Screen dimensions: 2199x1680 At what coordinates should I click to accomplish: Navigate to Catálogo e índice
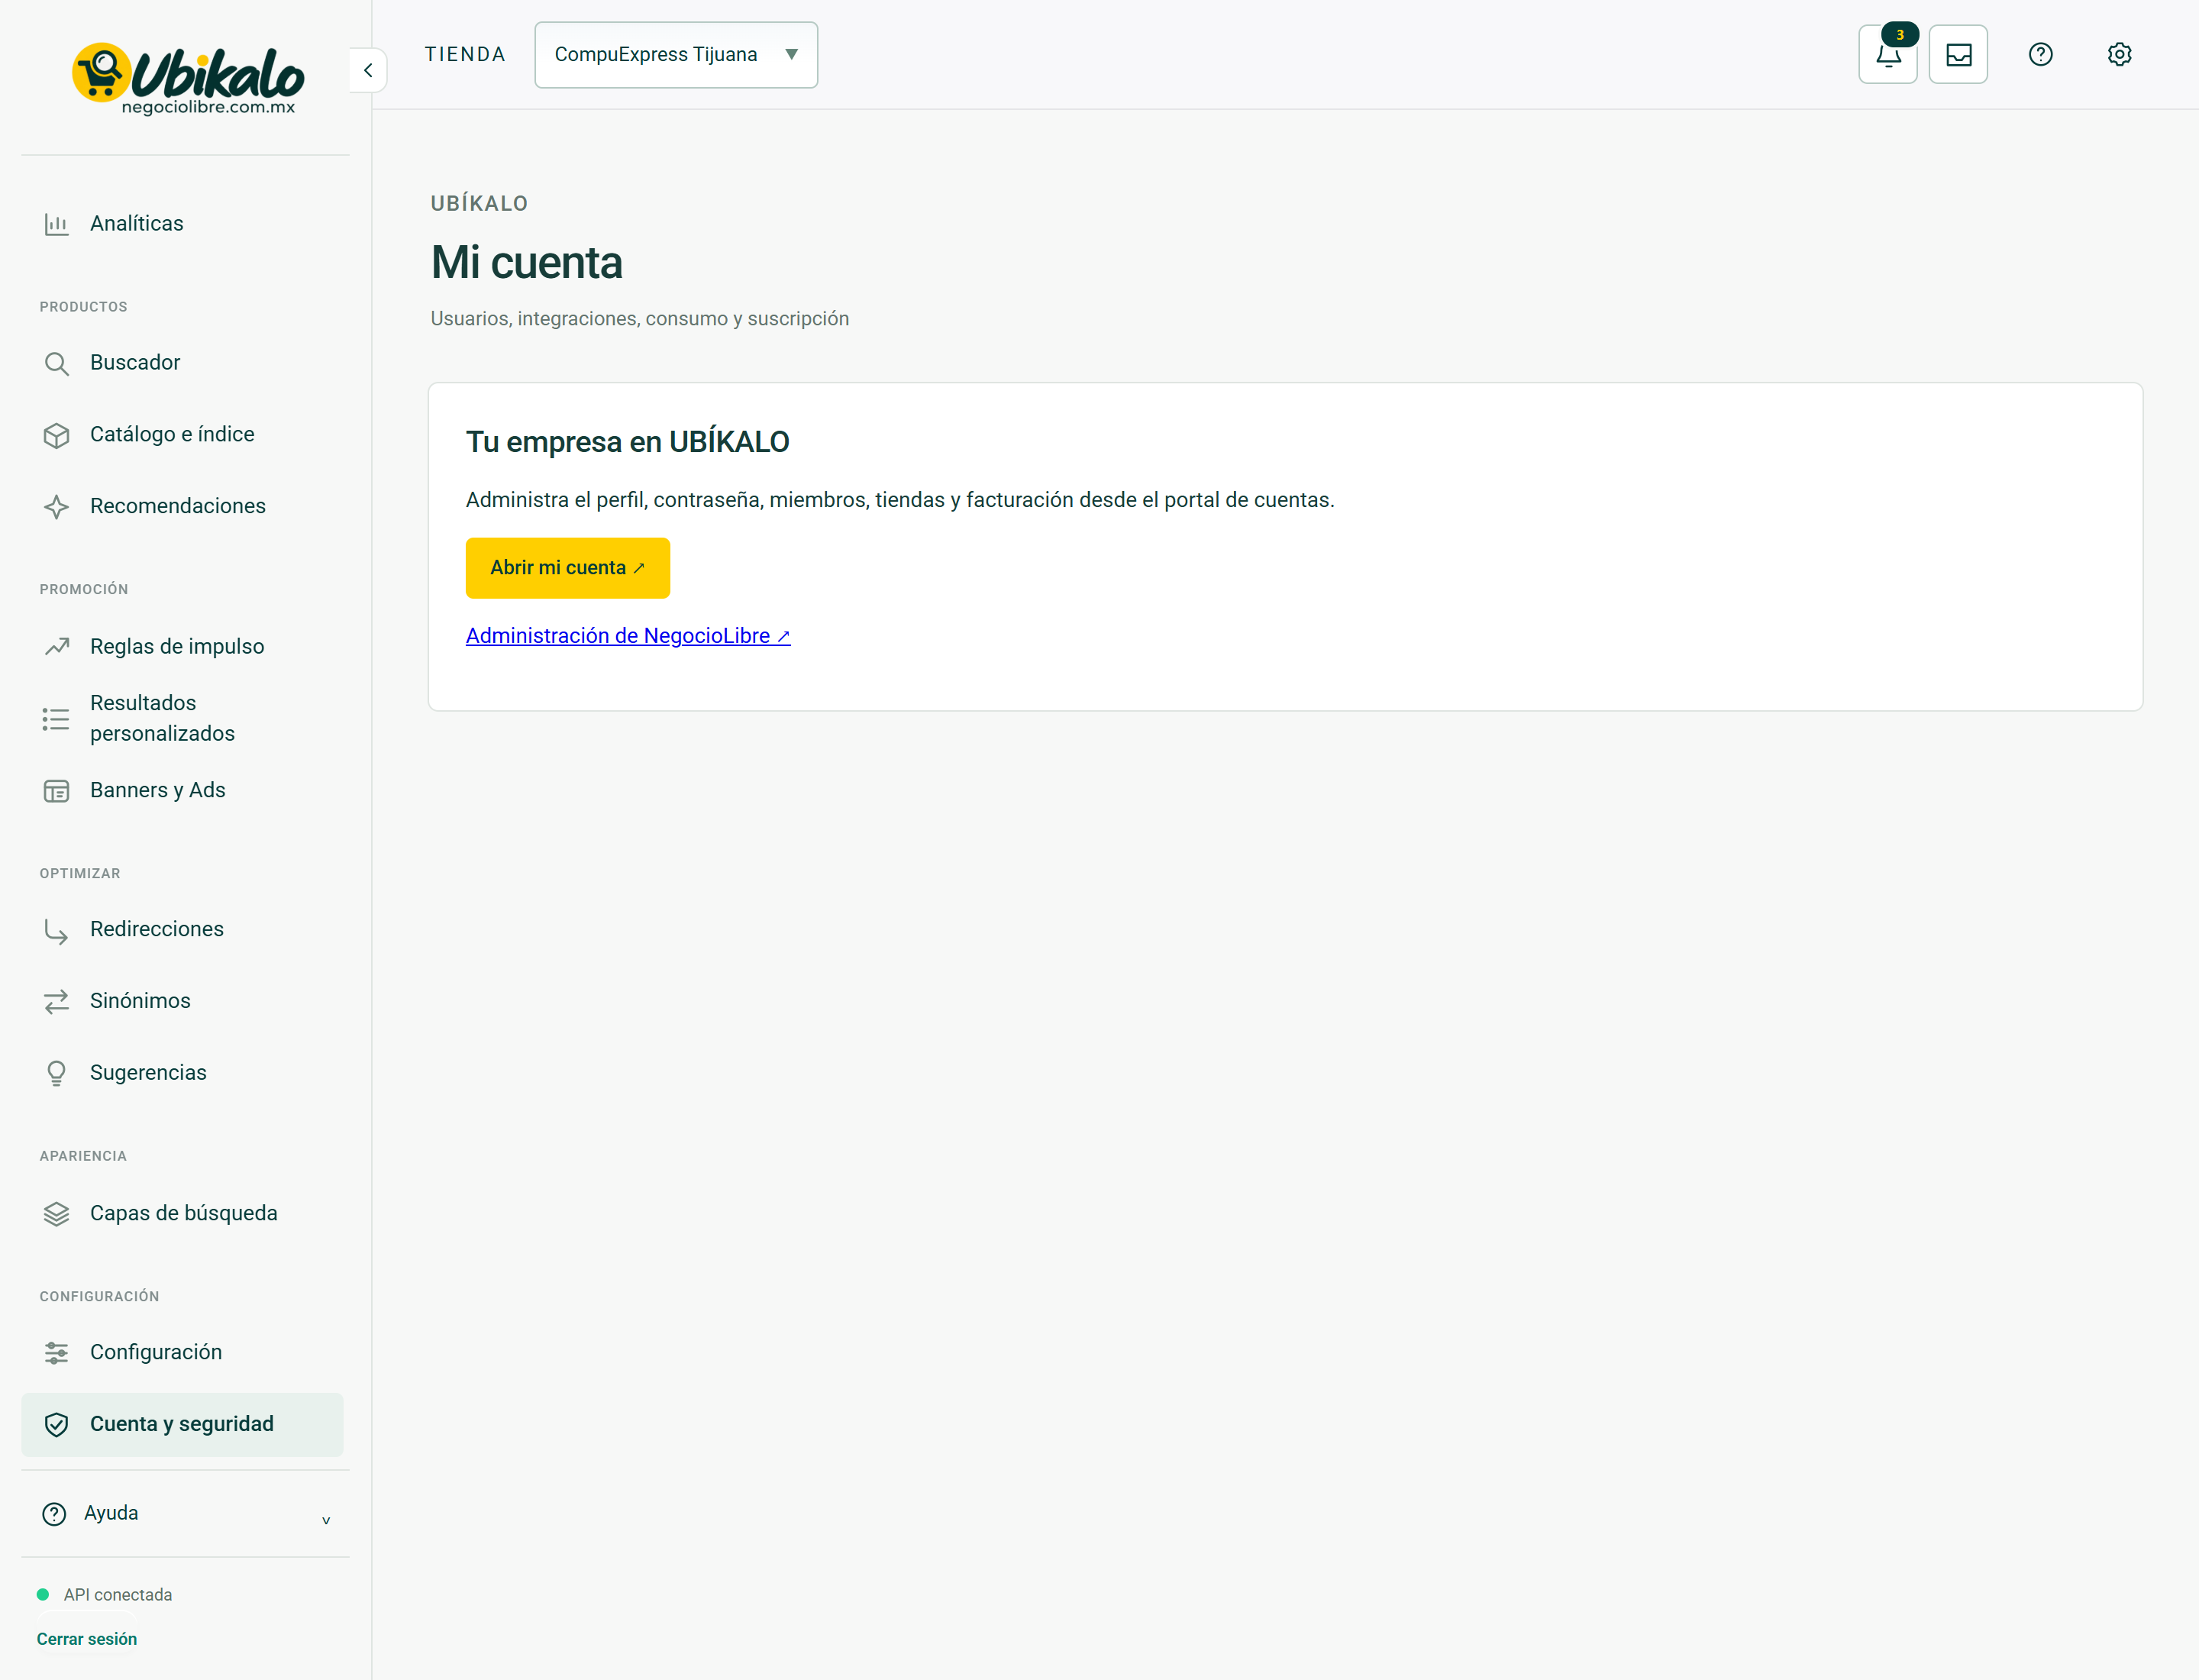click(x=183, y=435)
